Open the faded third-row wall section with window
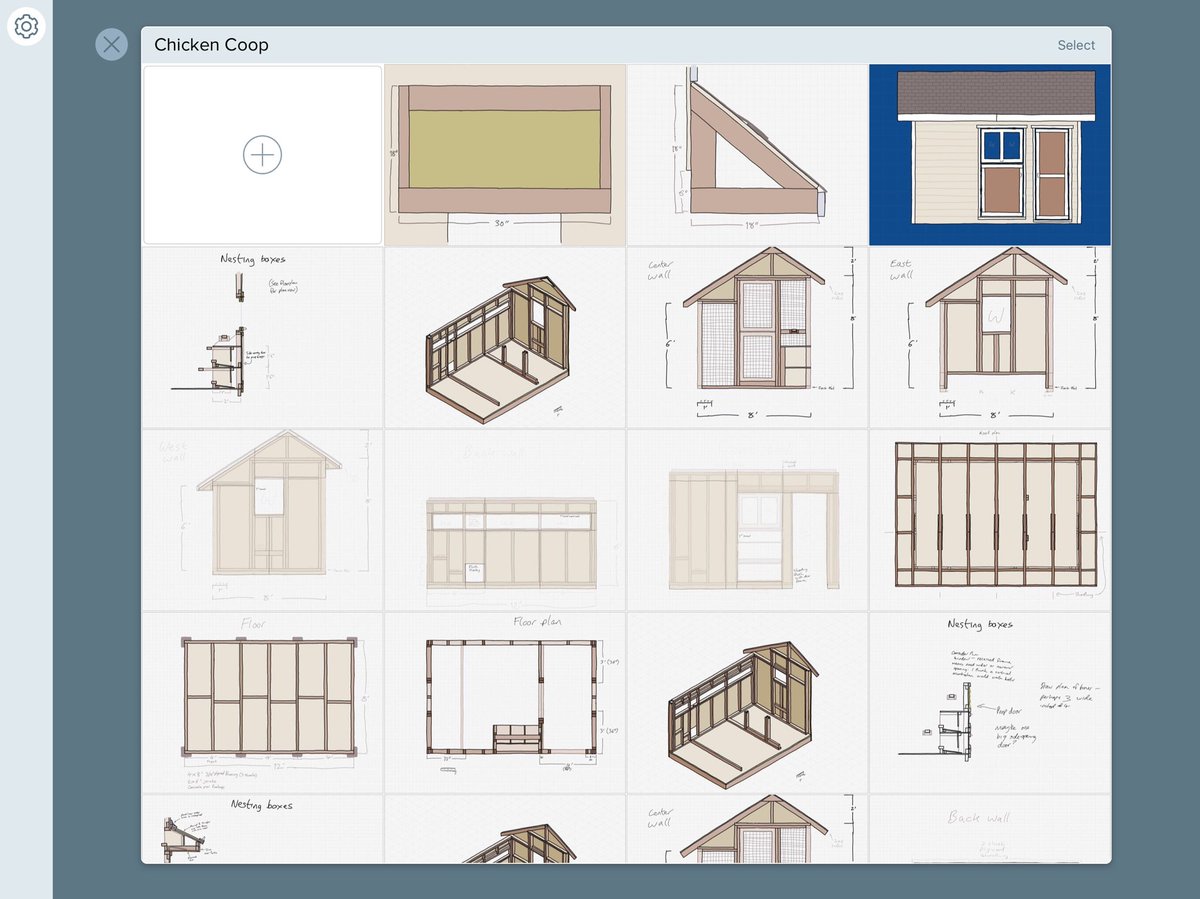The width and height of the screenshot is (1200, 899). pyautogui.click(x=748, y=520)
